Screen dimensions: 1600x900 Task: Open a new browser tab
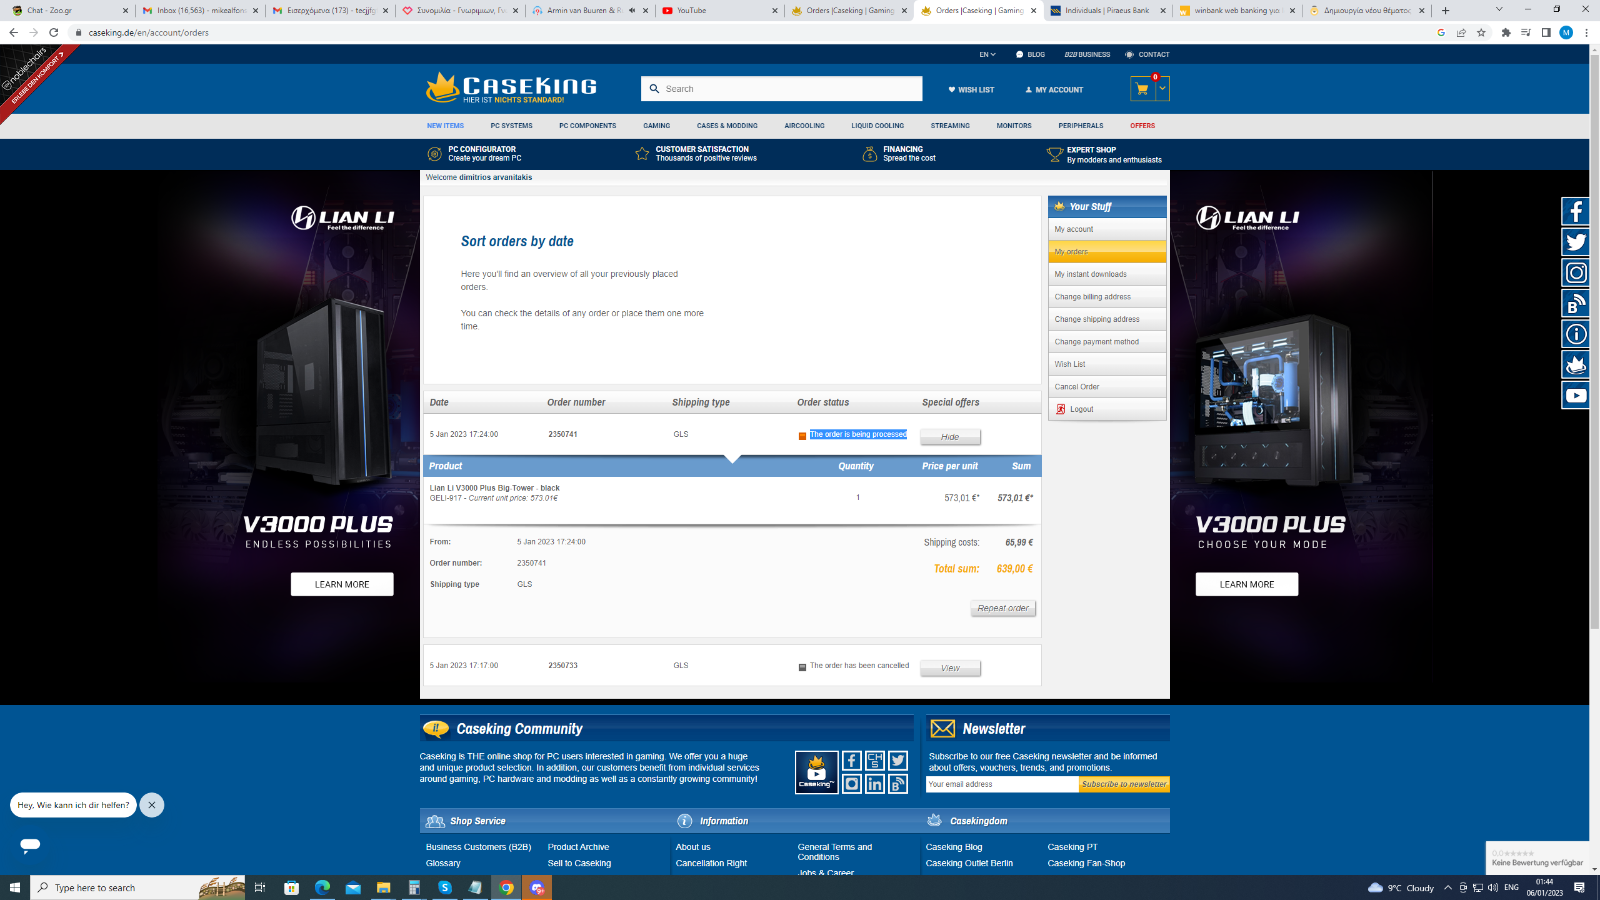[x=1445, y=10]
